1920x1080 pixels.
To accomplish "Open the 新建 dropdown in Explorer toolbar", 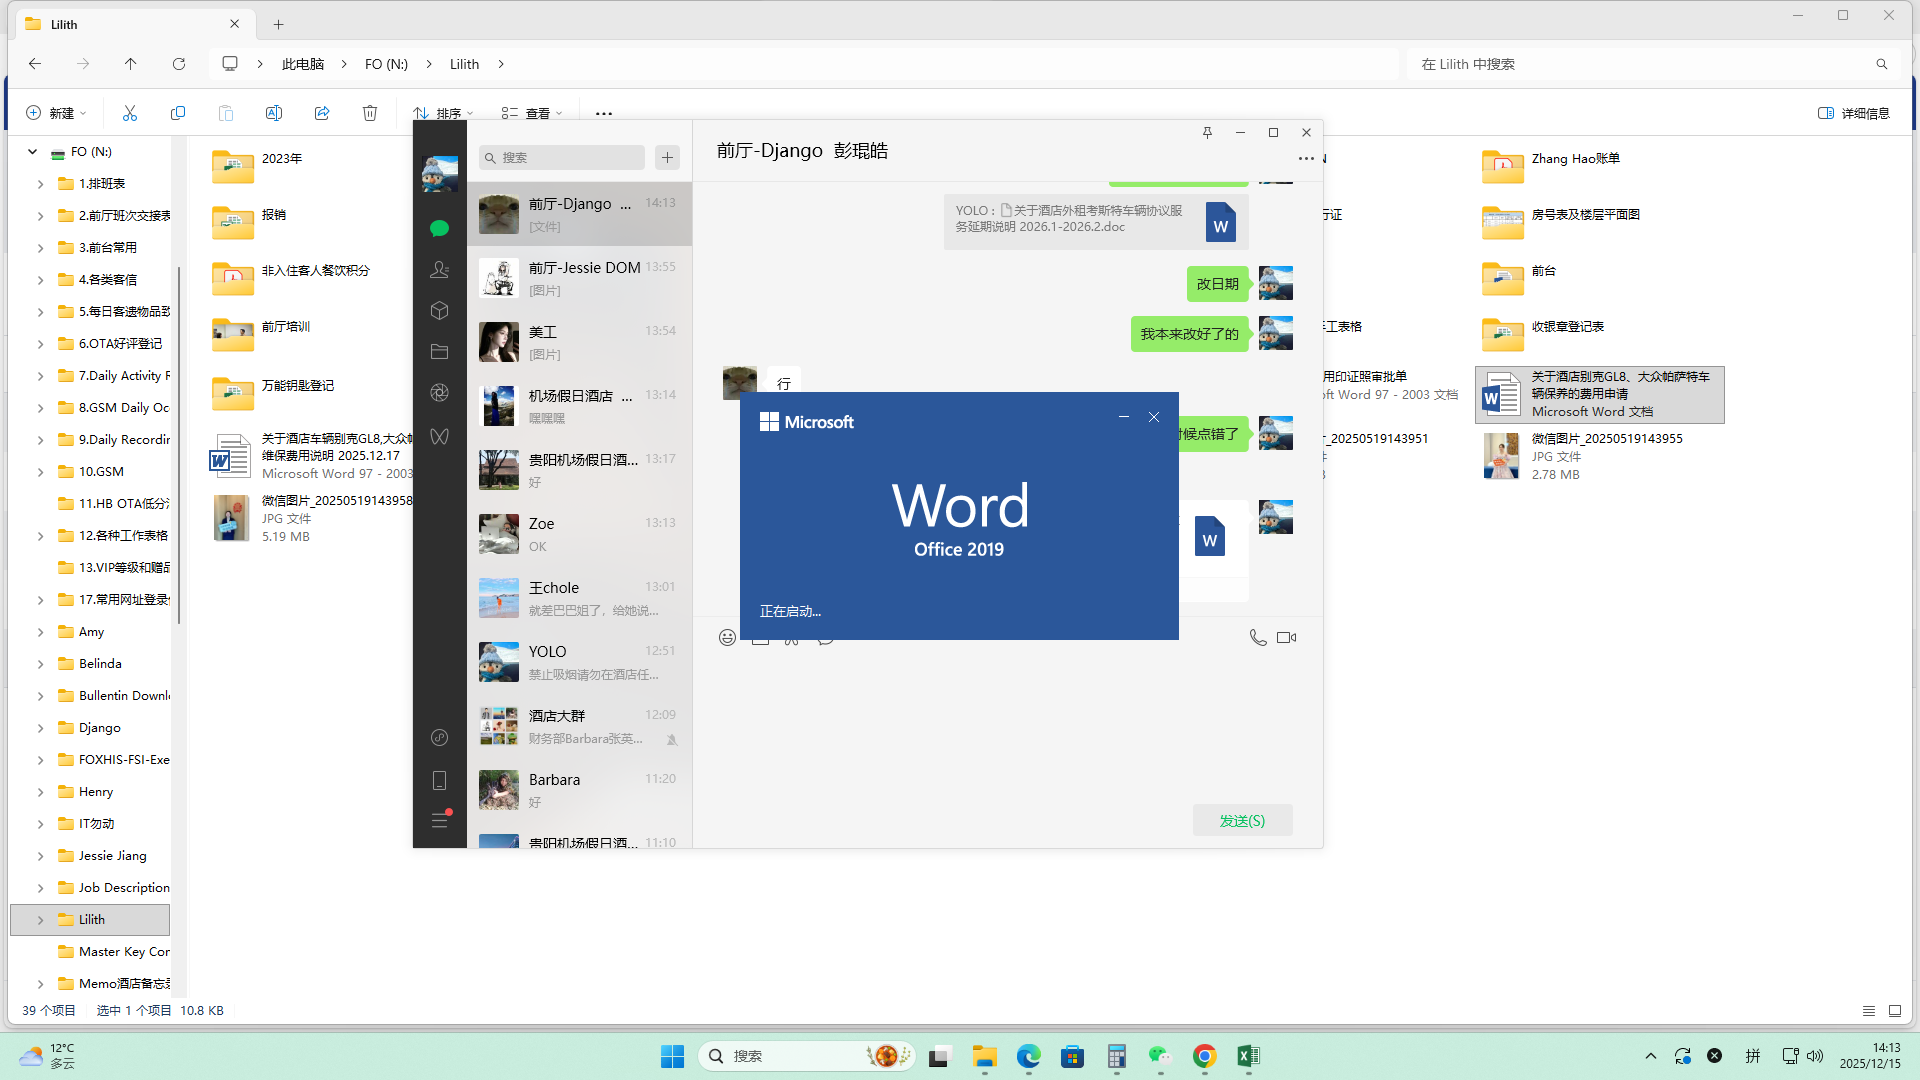I will pos(56,113).
